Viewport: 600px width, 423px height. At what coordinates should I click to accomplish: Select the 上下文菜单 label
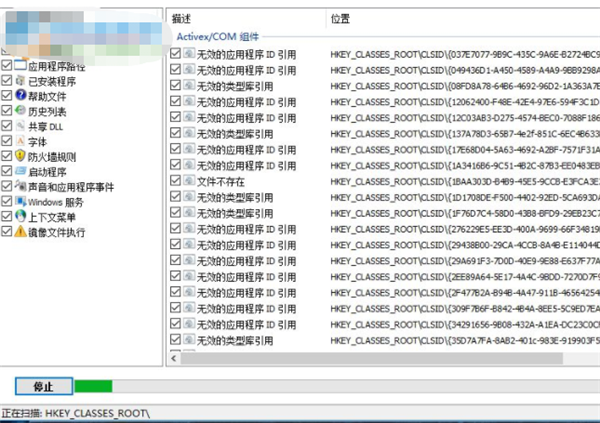52,217
